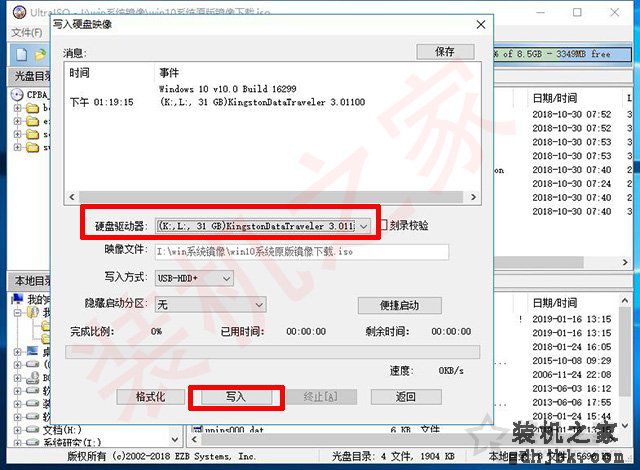Collapse the documents node under My Computer
Image resolution: width=640 pixels, height=470 pixels.
pyautogui.click(x=17, y=313)
